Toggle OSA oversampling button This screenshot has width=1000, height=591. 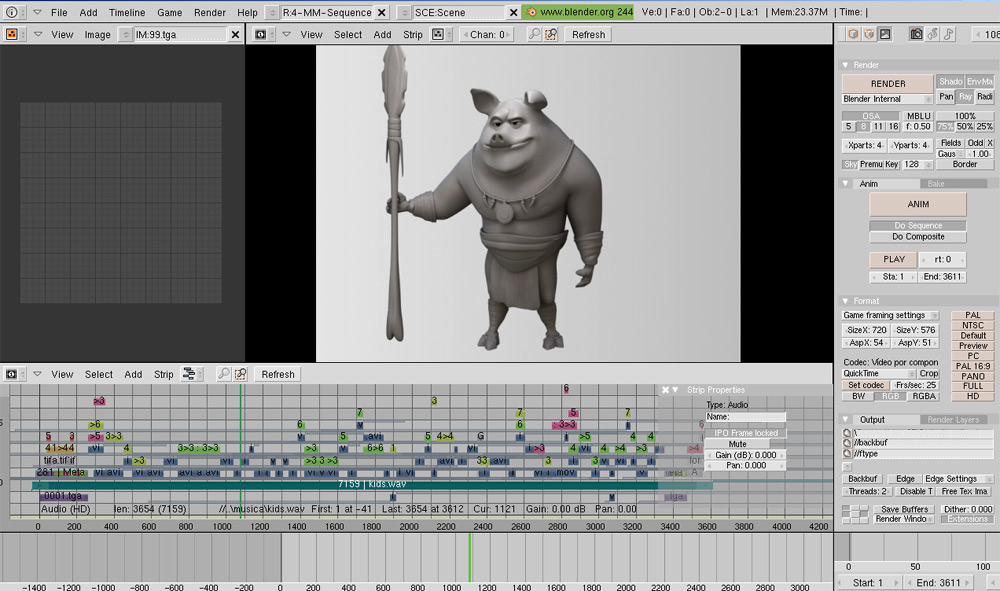(x=871, y=116)
